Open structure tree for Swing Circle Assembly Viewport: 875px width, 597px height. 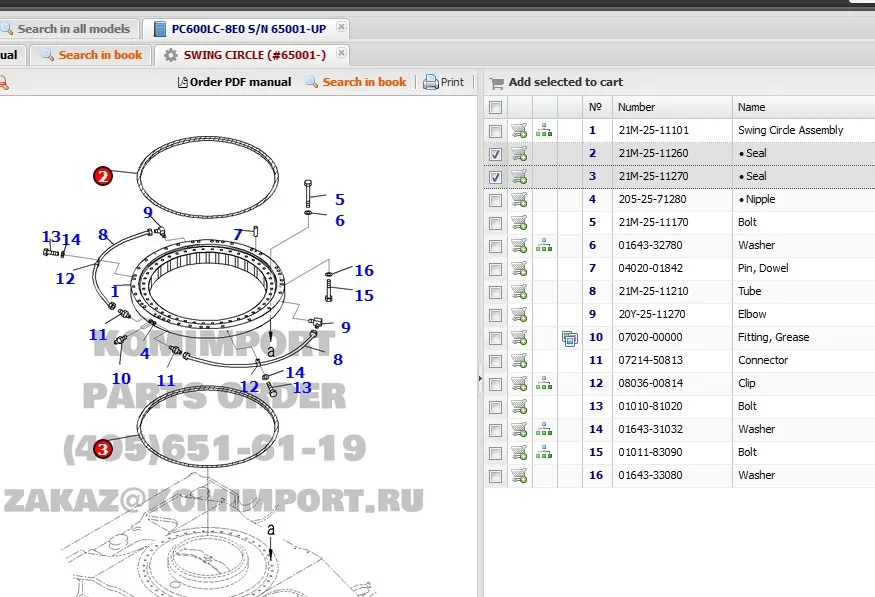[544, 131]
